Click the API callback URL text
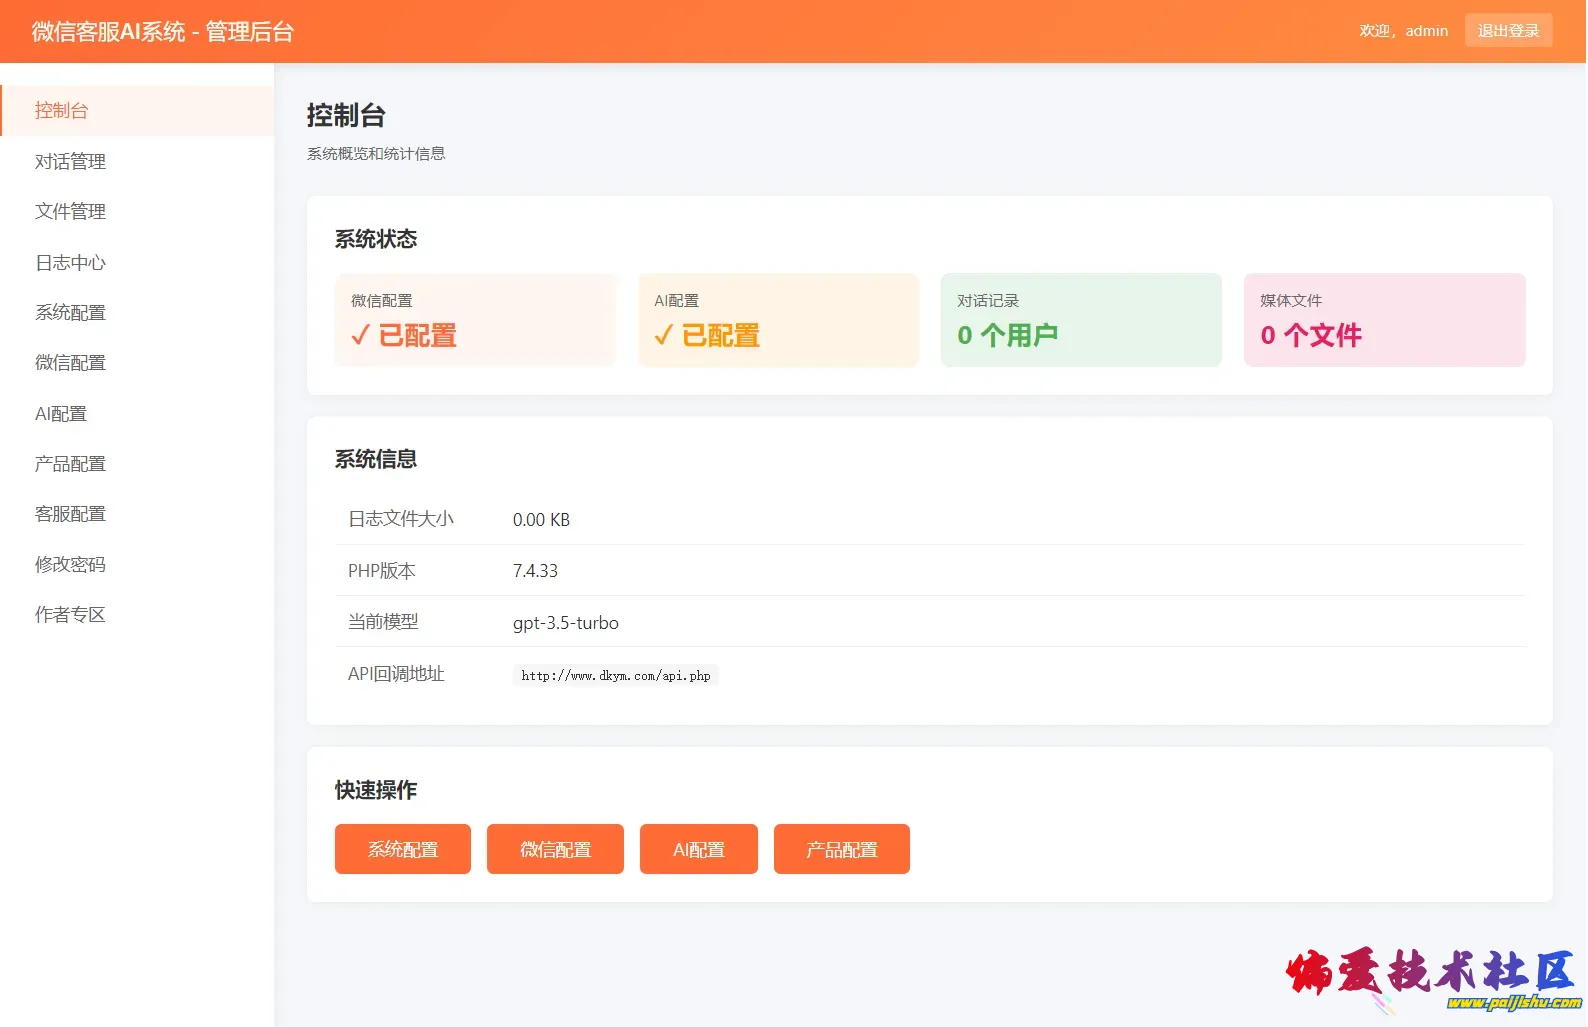 point(615,675)
